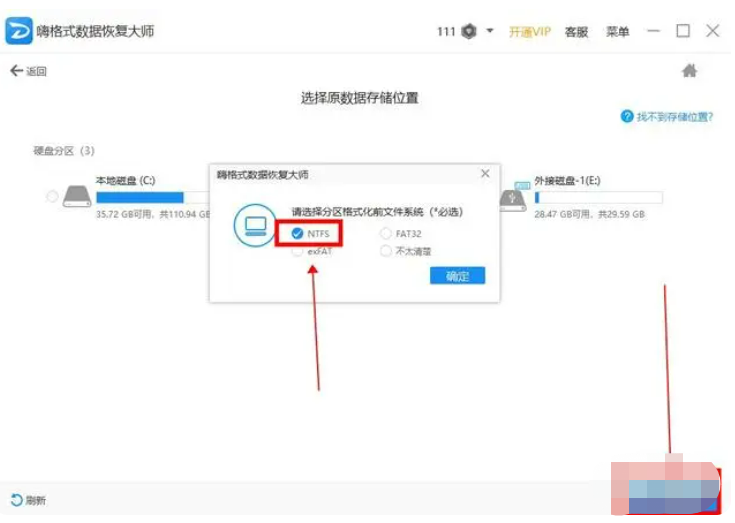Click the home icon at top right

pyautogui.click(x=689, y=71)
